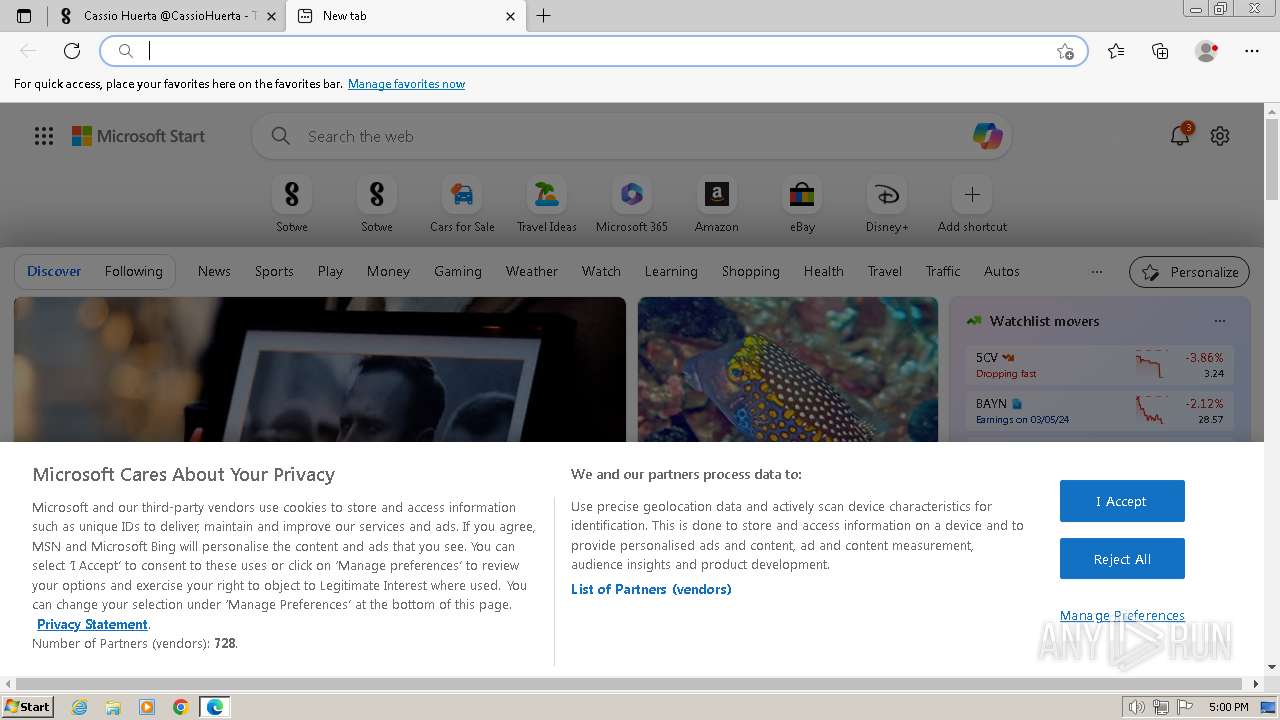Open the News category
Image resolution: width=1280 pixels, height=720 pixels.
(214, 271)
